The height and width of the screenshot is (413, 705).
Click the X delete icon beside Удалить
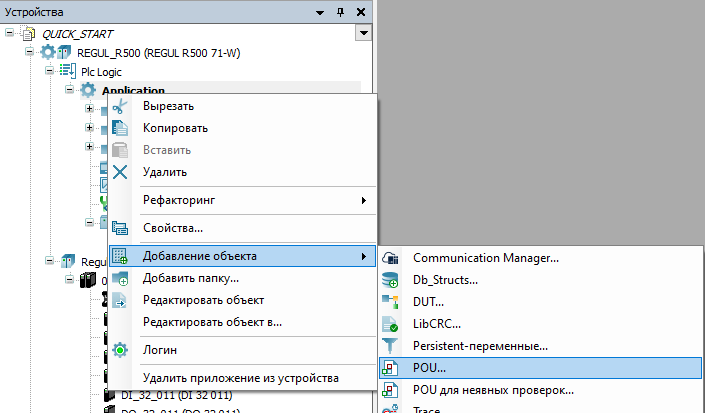pyautogui.click(x=120, y=172)
